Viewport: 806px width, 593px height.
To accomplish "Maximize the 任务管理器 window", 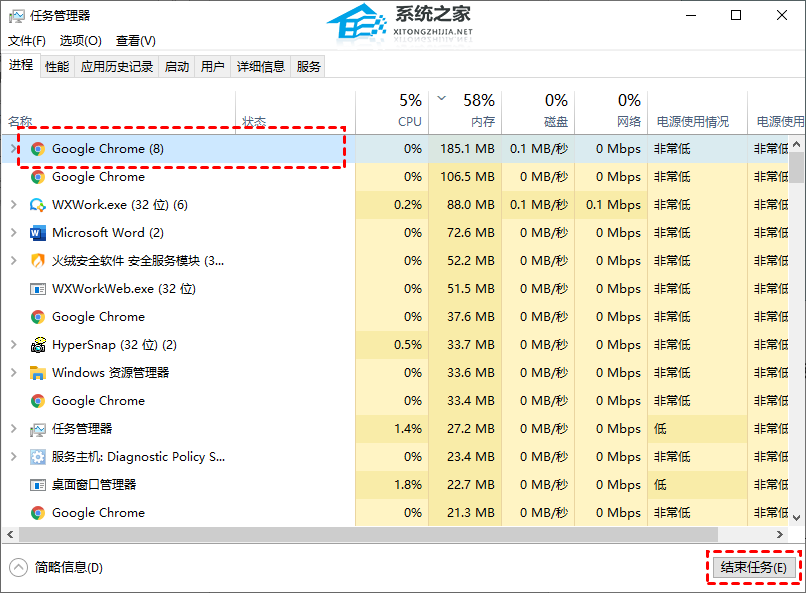I will (736, 15).
